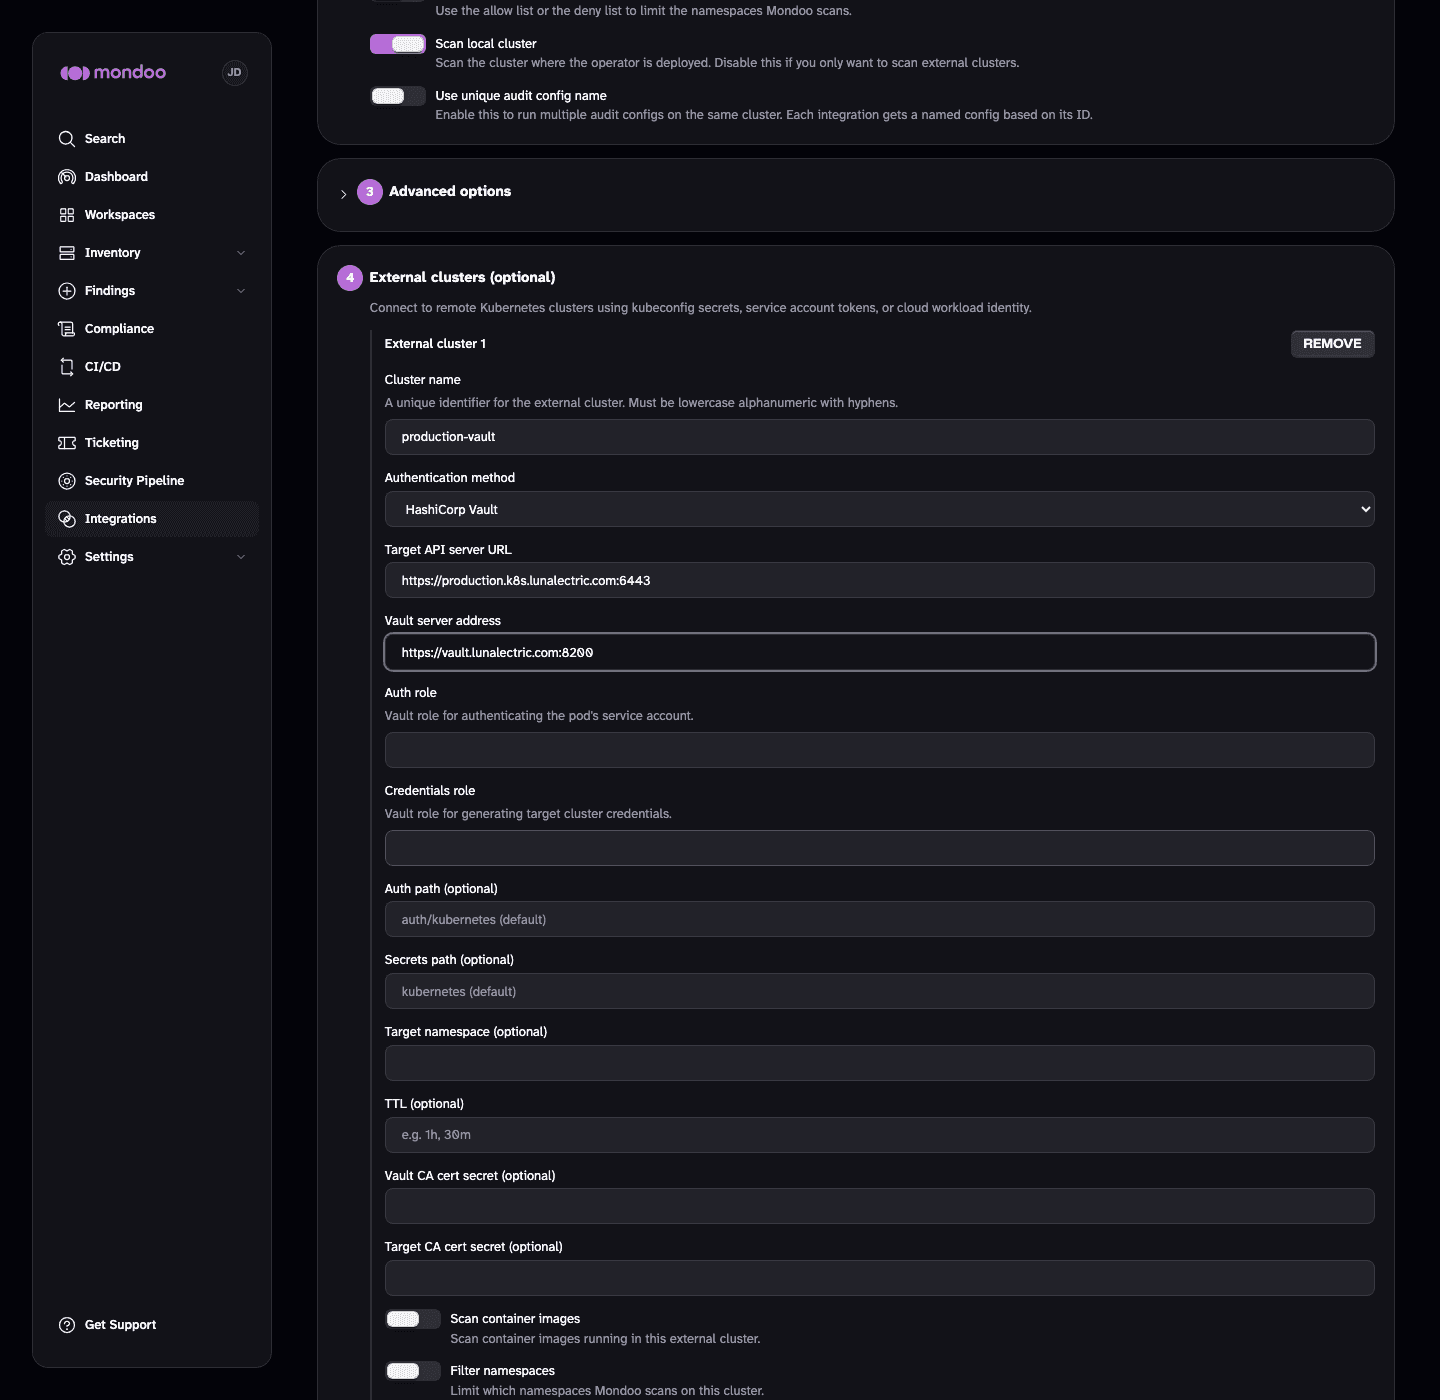Screen dimensions: 1440x1400
Task: Expand the Findings sidebar menu chevron
Action: (x=241, y=291)
